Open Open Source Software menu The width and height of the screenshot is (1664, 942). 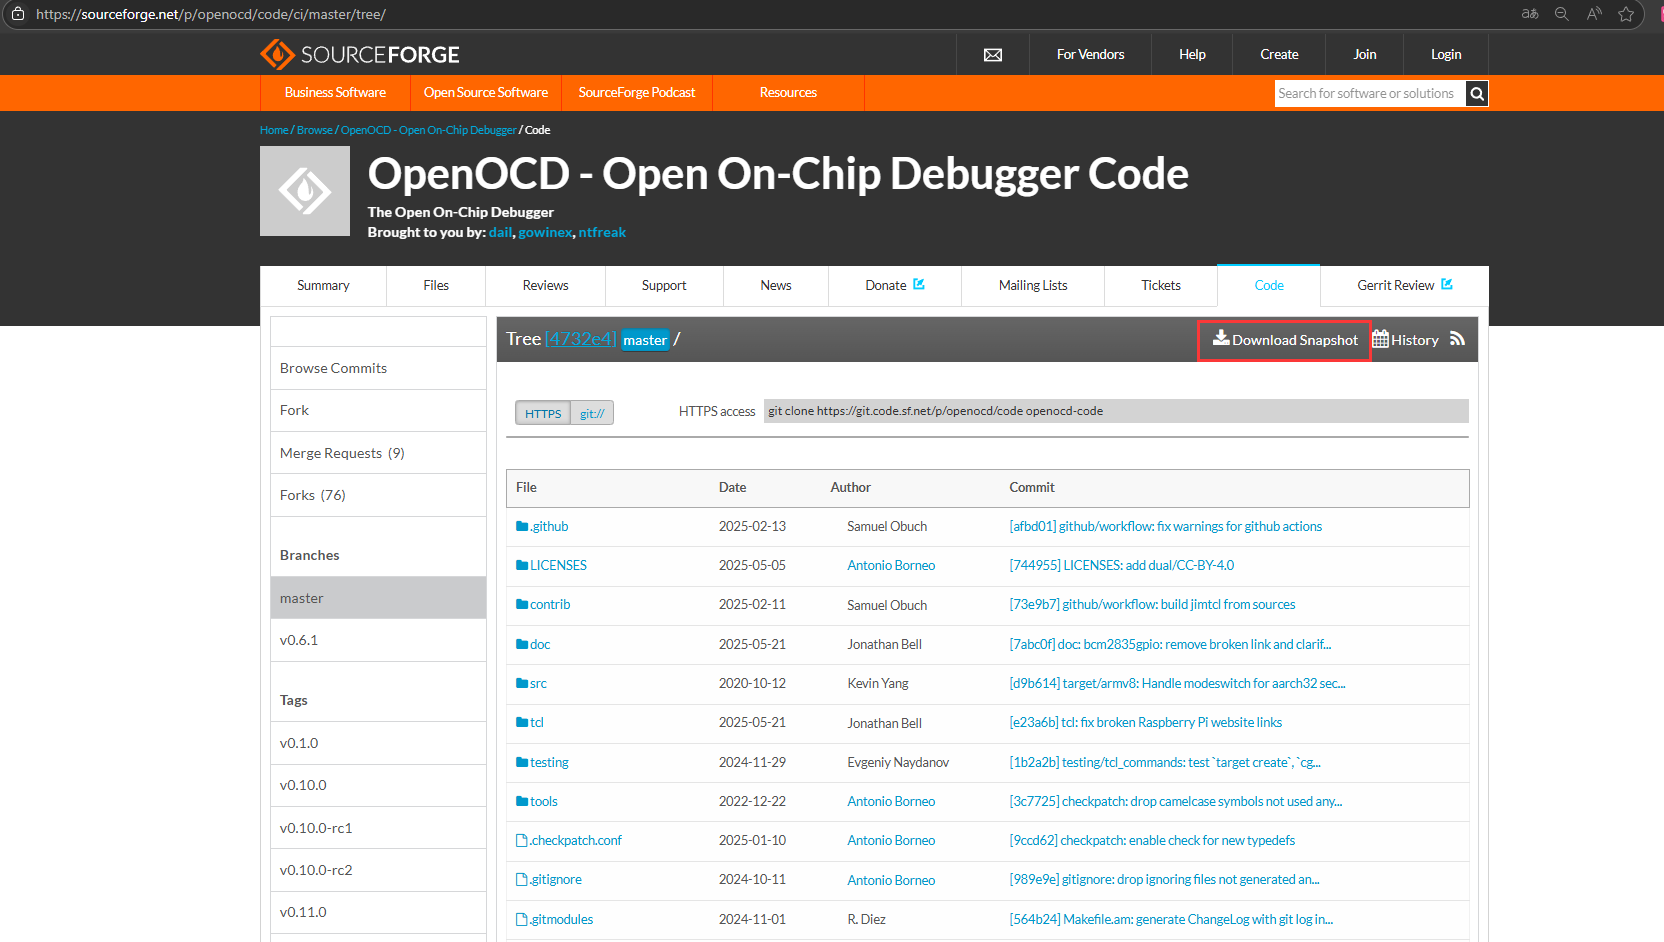(486, 92)
